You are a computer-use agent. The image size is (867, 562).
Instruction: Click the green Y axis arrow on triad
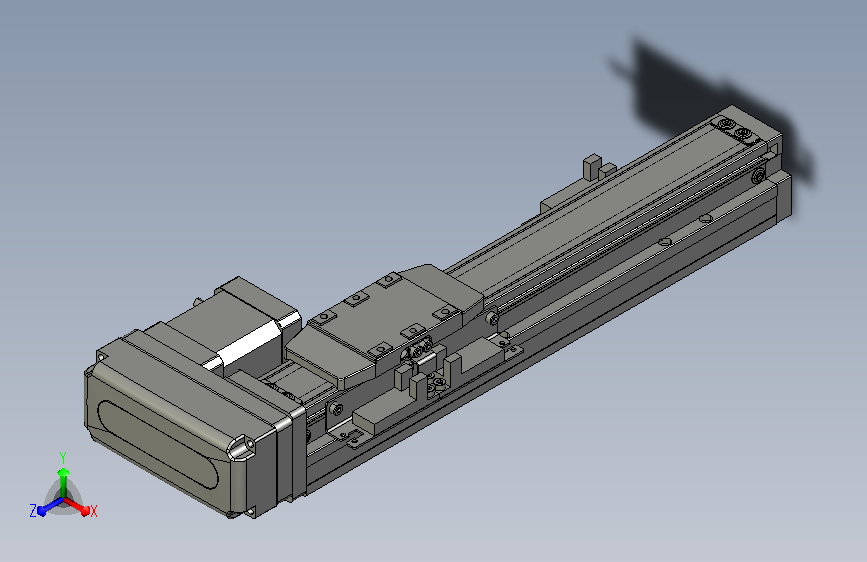click(x=63, y=480)
